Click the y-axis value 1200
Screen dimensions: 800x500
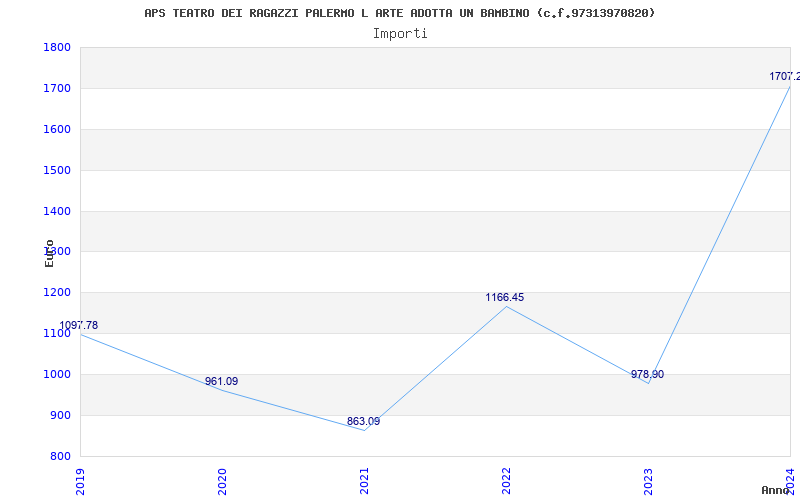(57, 292)
